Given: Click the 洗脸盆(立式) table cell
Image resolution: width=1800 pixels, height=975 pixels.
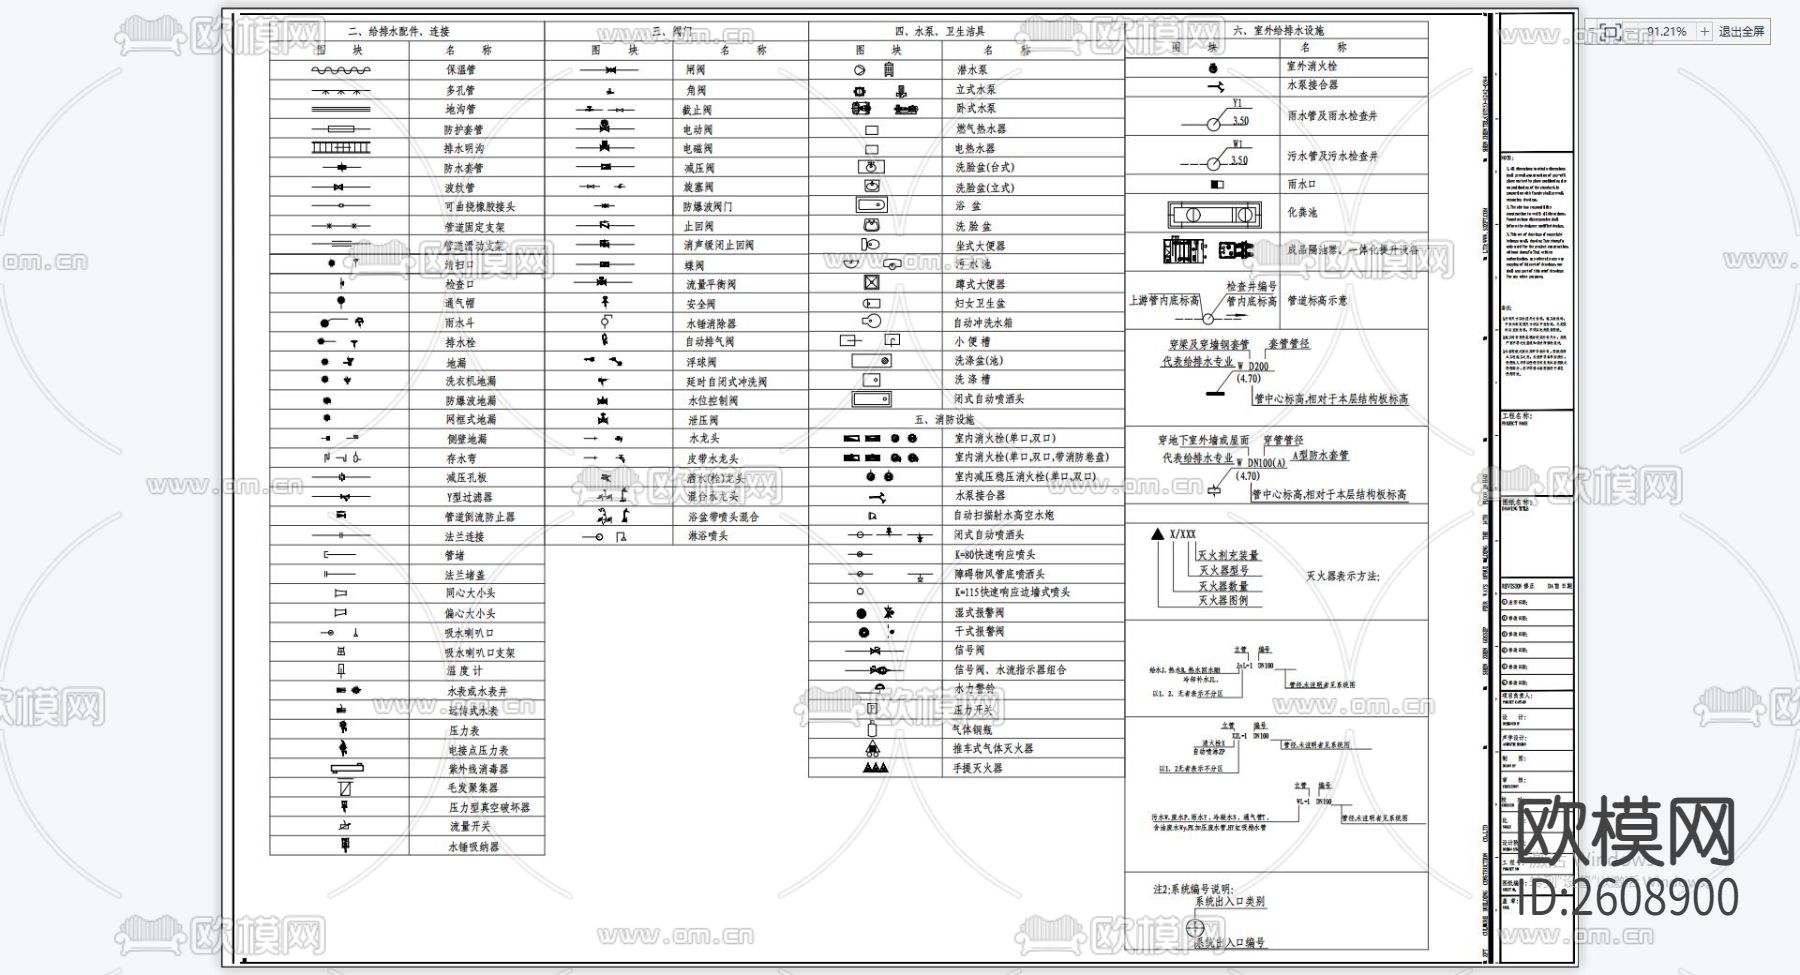Looking at the screenshot, I should pyautogui.click(x=1033, y=187).
